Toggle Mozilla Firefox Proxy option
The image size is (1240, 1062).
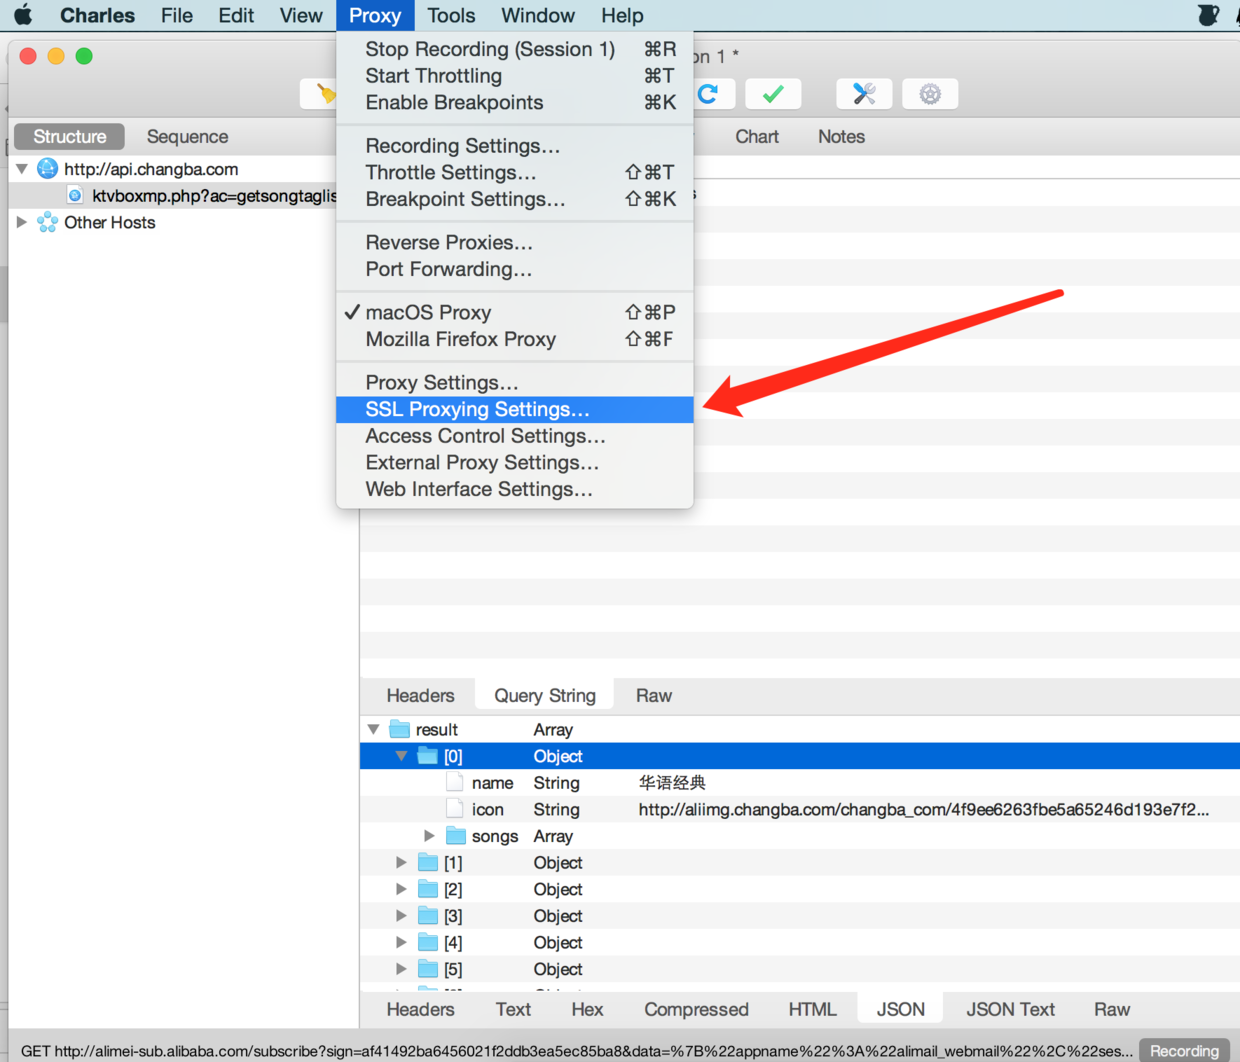coord(514,339)
